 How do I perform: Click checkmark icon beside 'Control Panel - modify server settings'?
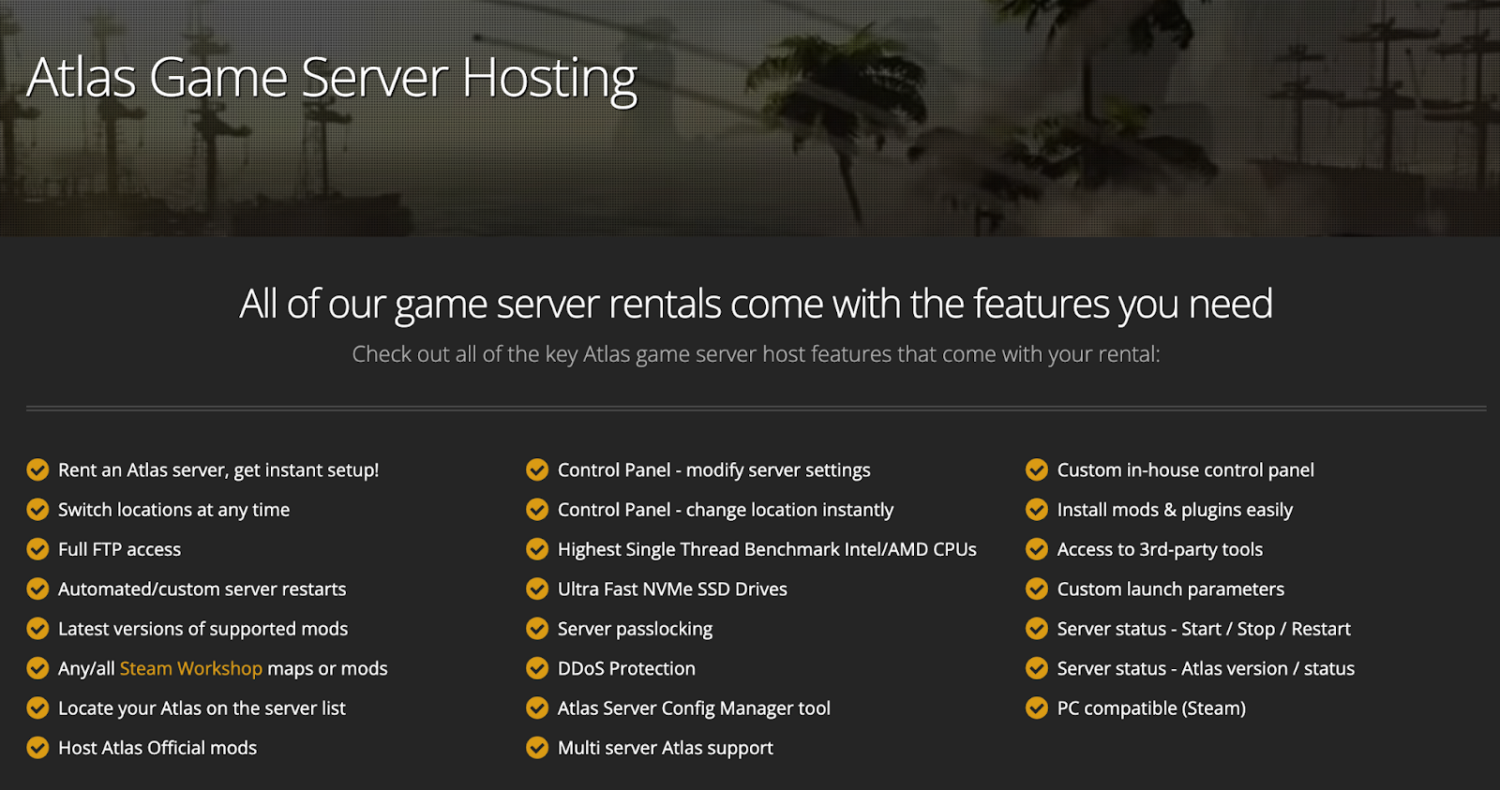[x=537, y=470]
